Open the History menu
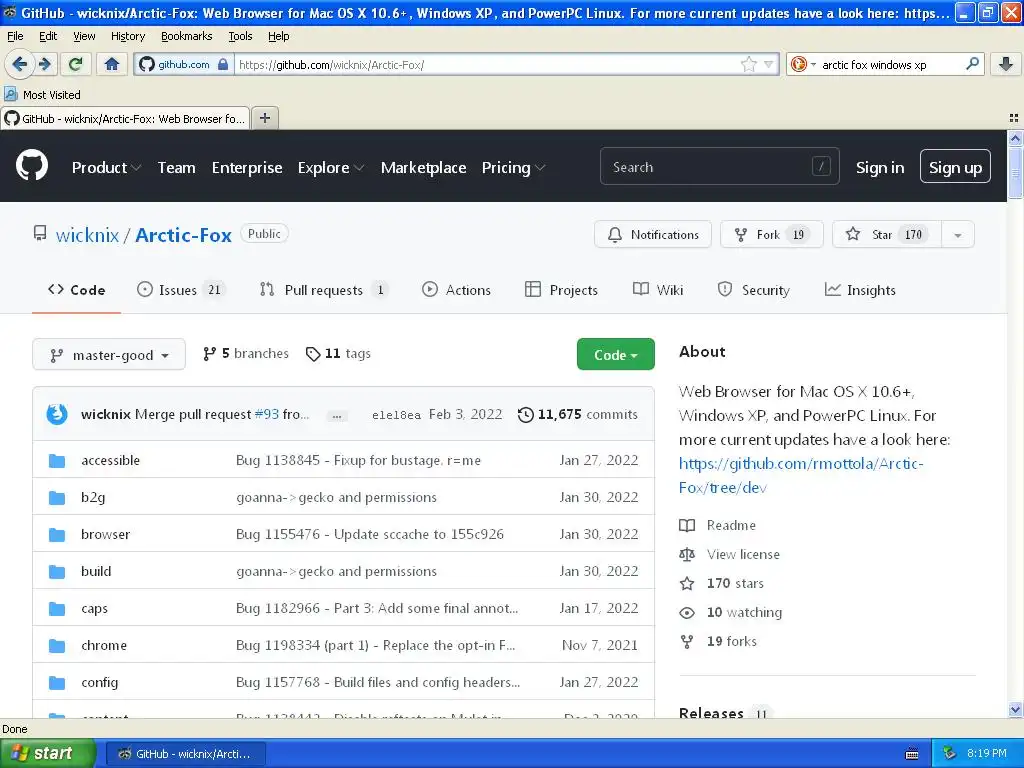 point(128,37)
